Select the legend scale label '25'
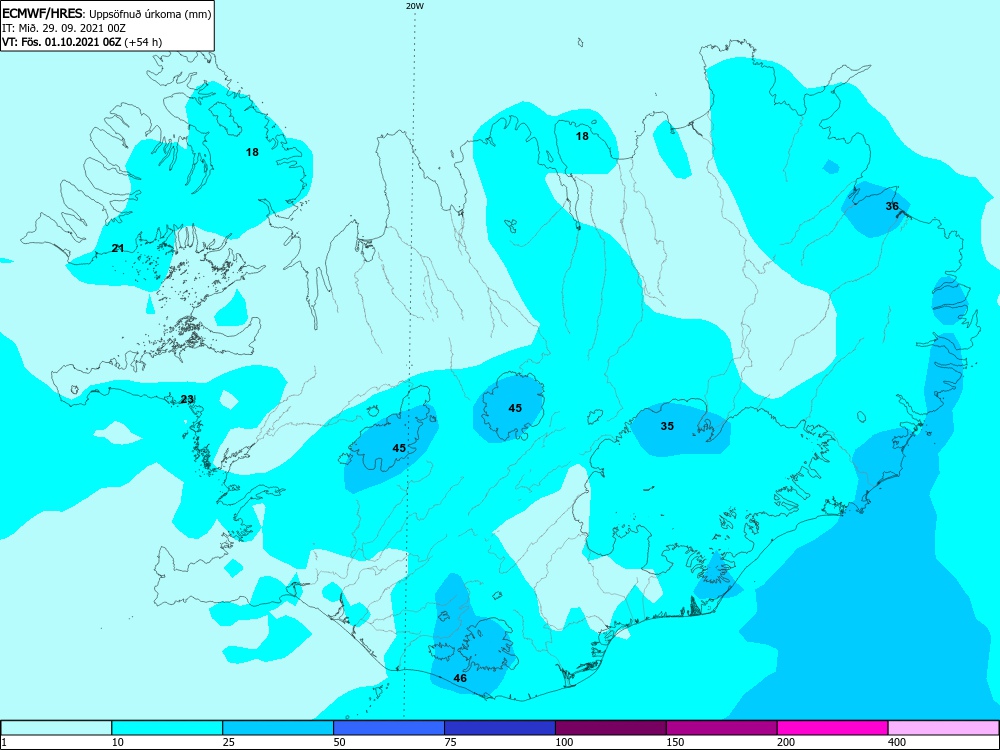Viewport: 1000px width, 750px height. coord(229,742)
